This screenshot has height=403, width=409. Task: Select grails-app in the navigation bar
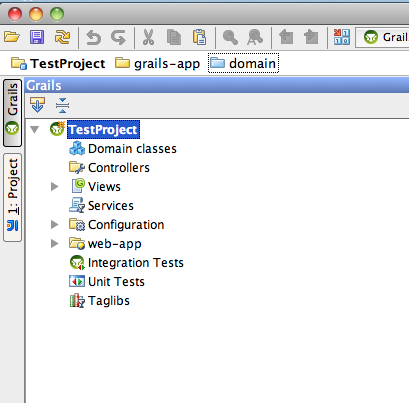(158, 63)
